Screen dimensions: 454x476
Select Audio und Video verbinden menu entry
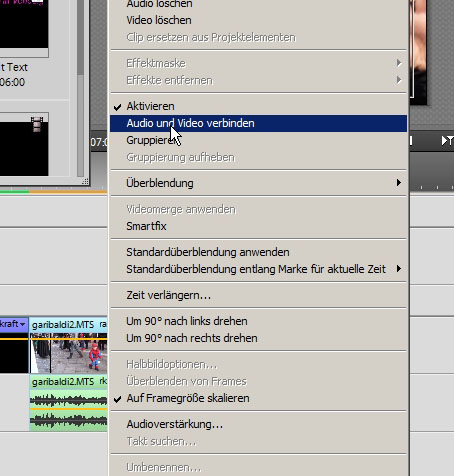258,123
